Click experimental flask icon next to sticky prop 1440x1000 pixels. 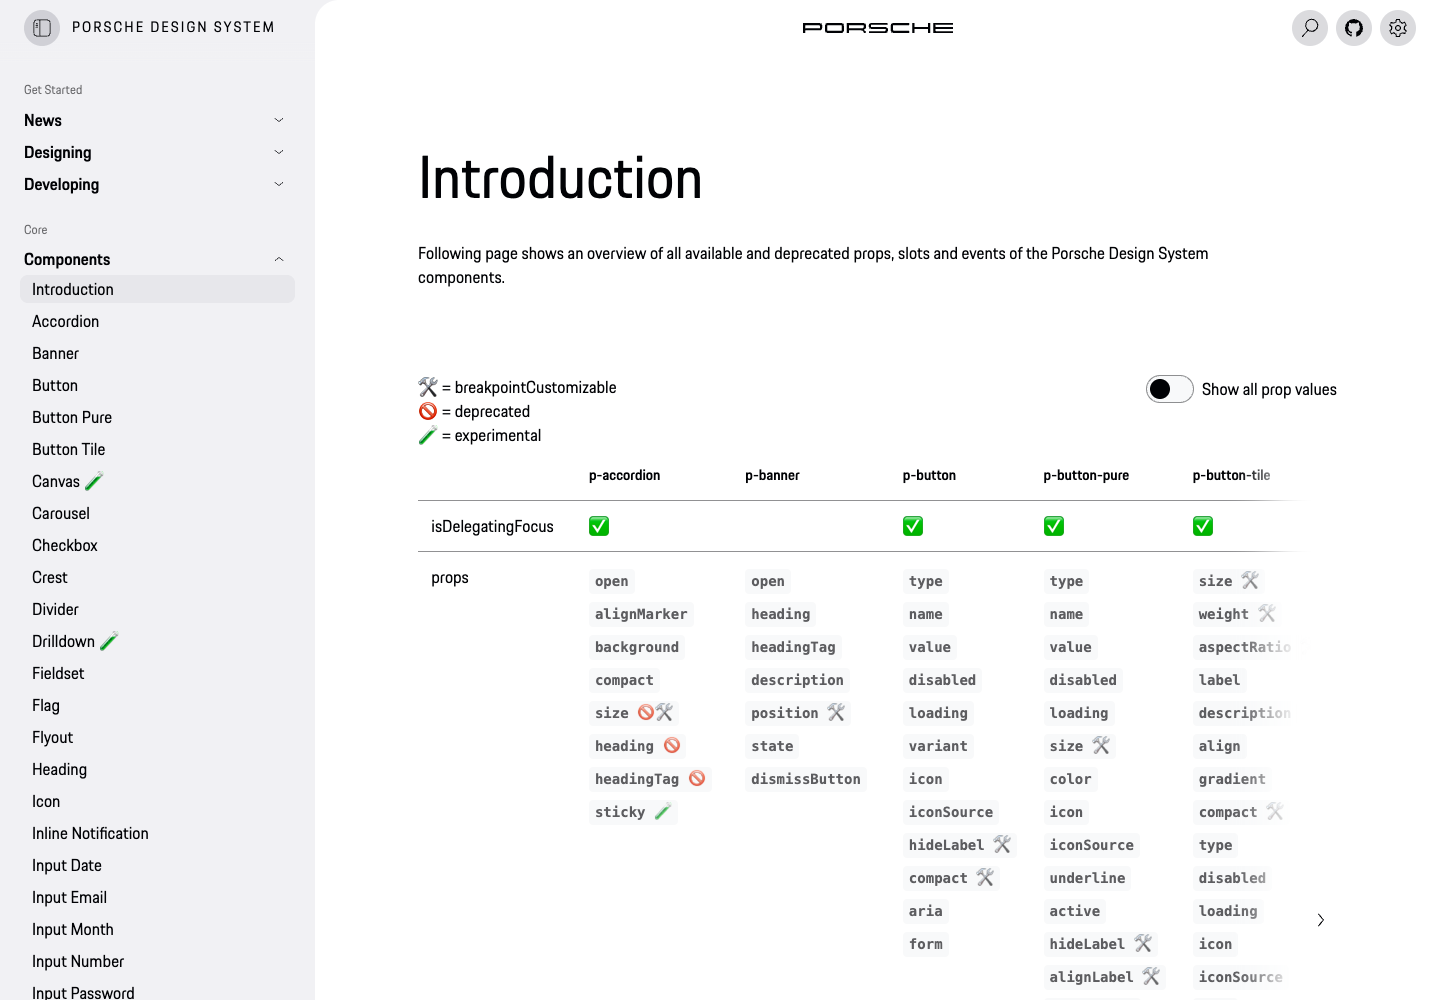(x=662, y=811)
